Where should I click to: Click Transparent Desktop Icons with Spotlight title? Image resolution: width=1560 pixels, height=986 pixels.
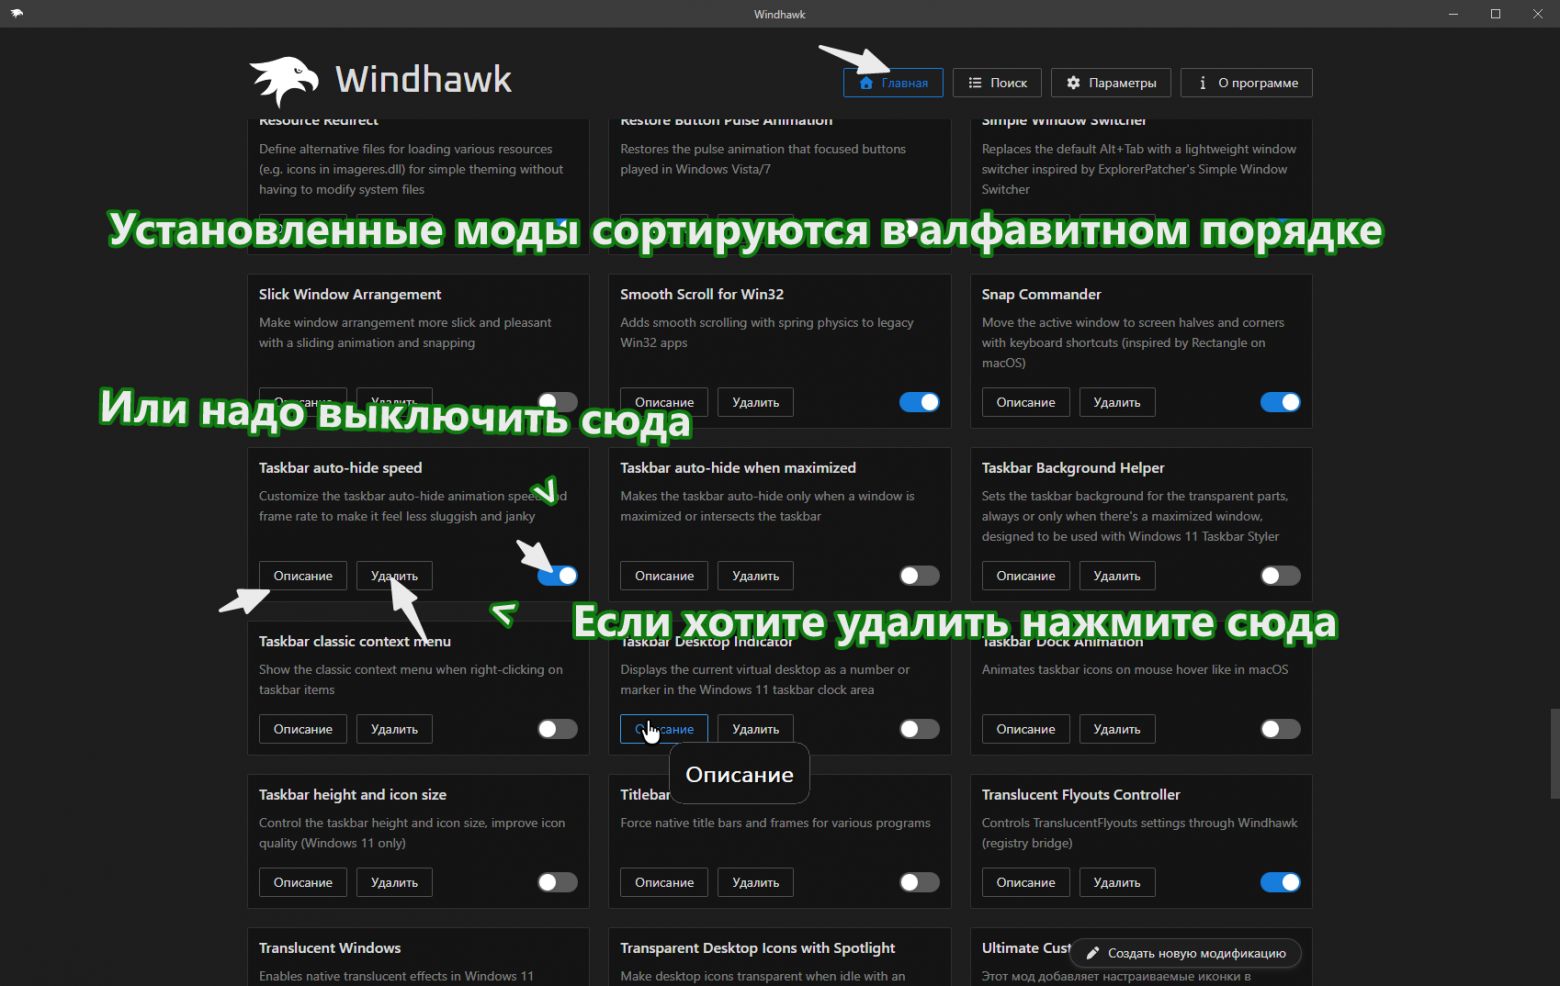pos(757,948)
